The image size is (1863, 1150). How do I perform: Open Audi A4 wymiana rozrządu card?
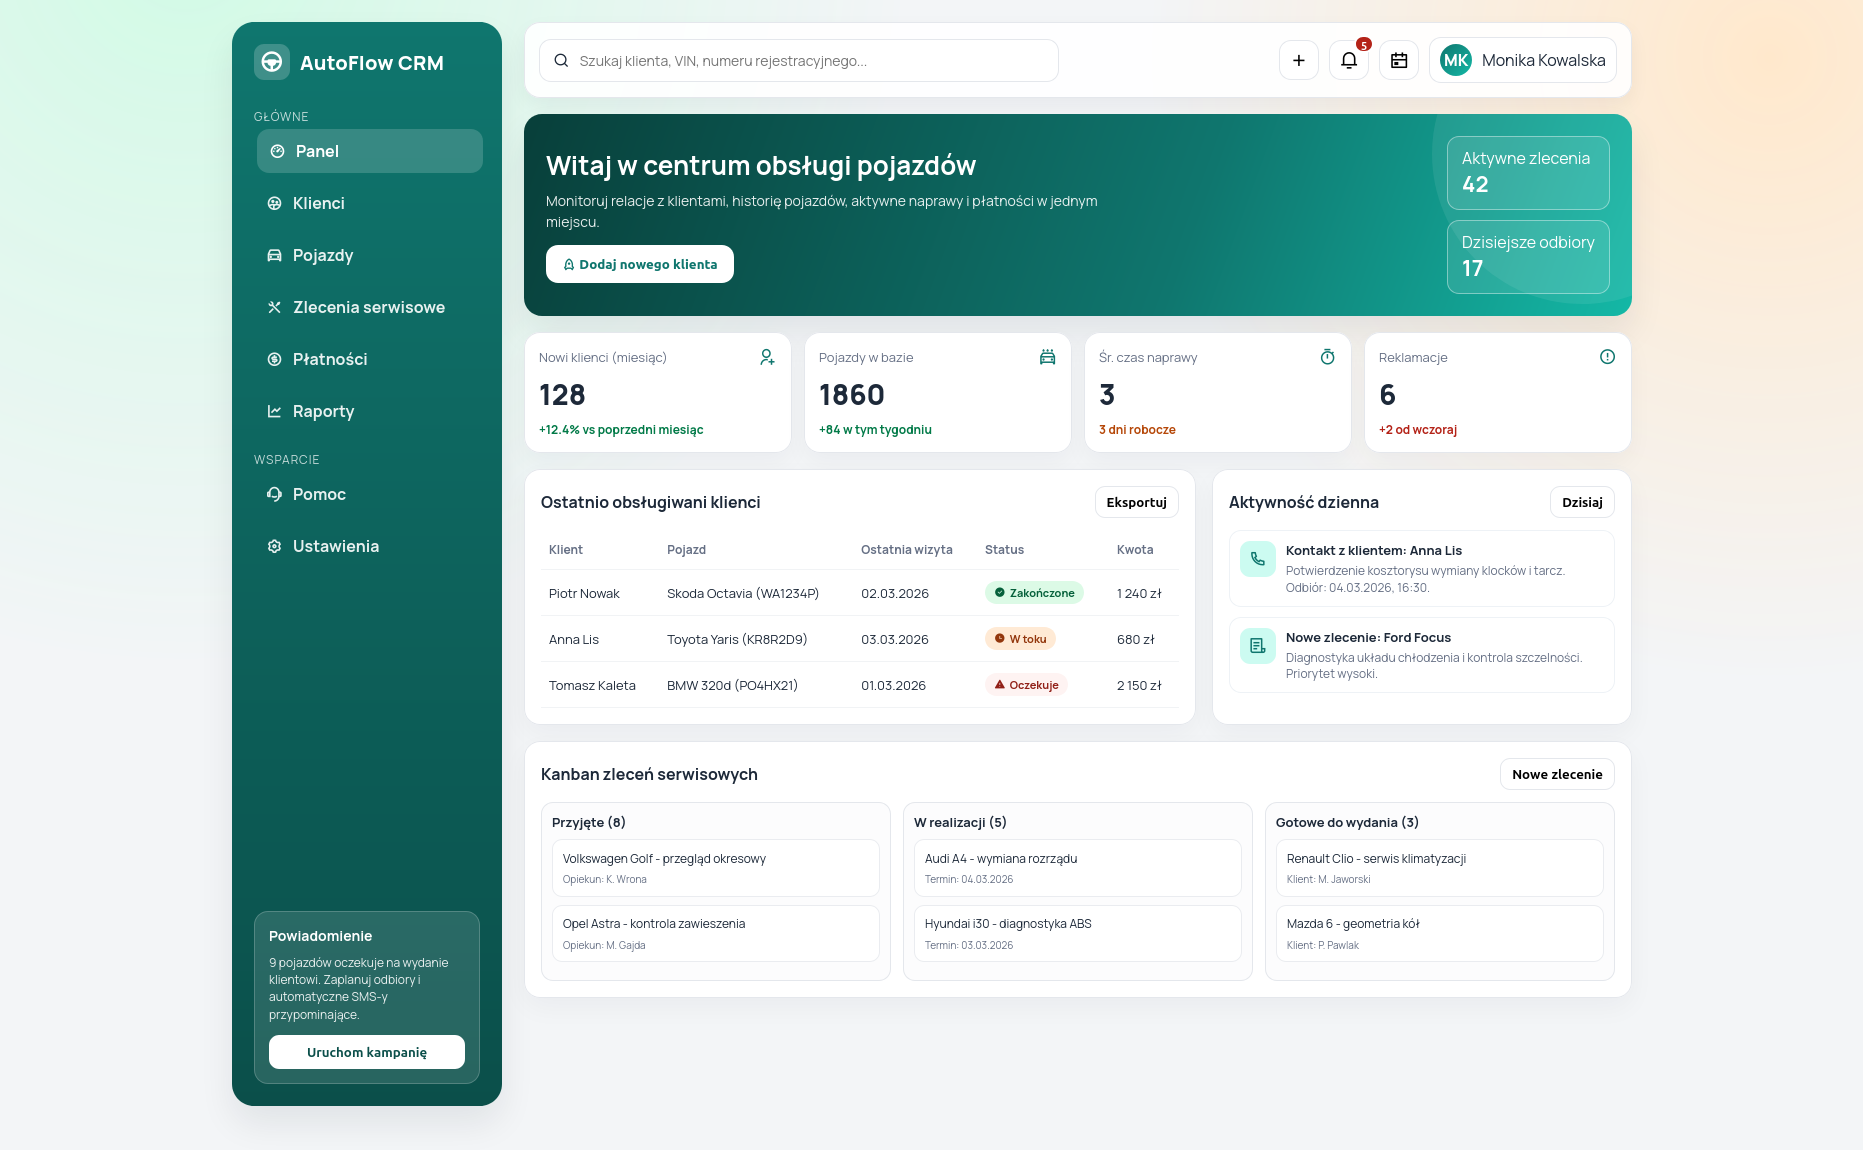1078,868
